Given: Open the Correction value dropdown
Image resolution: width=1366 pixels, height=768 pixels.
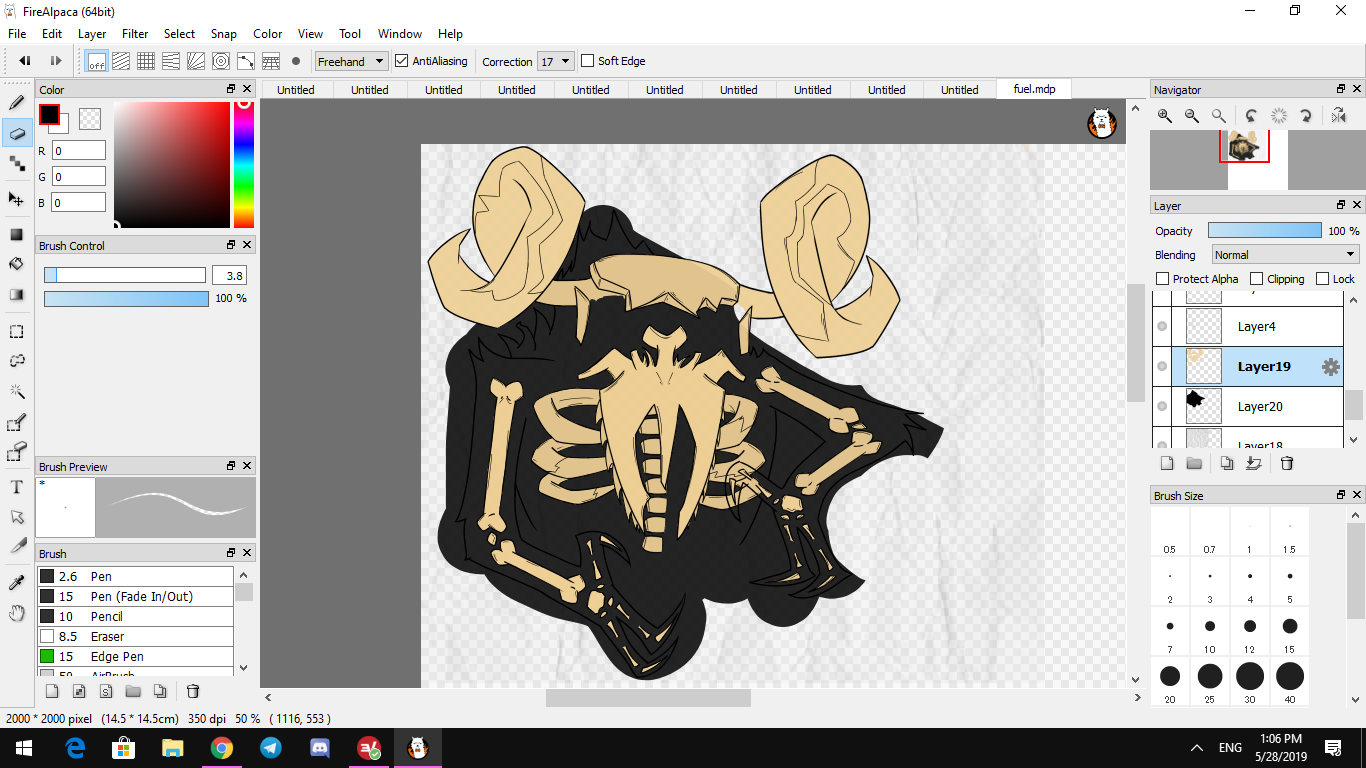Looking at the screenshot, I should click(556, 61).
